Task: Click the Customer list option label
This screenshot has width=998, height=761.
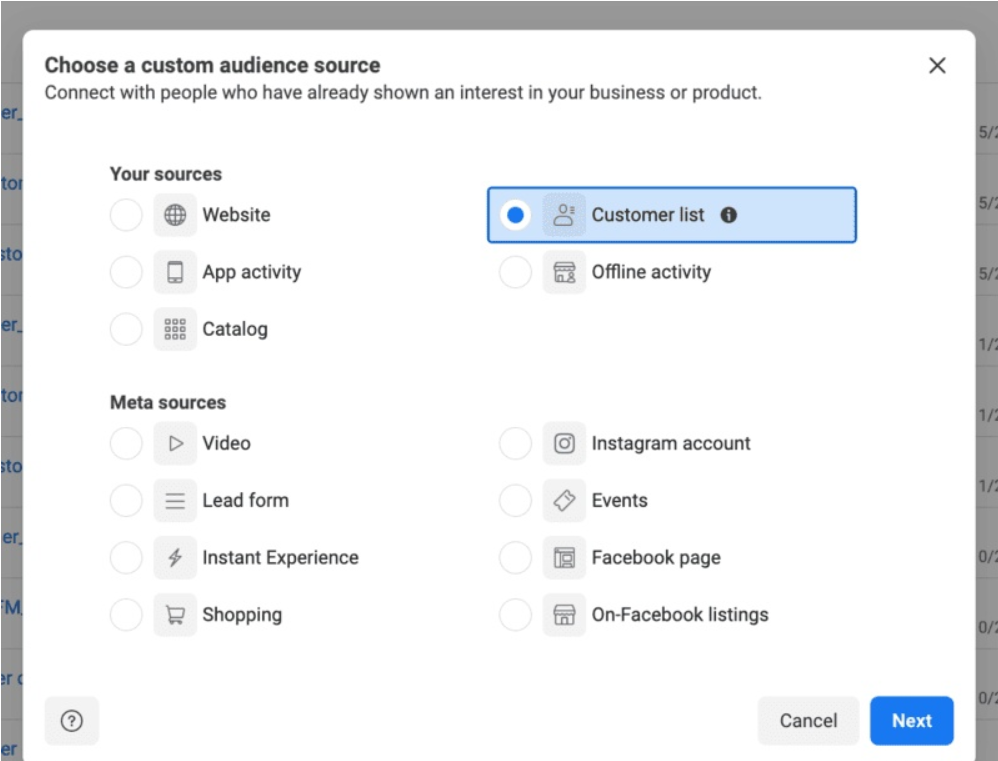Action: [x=647, y=215]
